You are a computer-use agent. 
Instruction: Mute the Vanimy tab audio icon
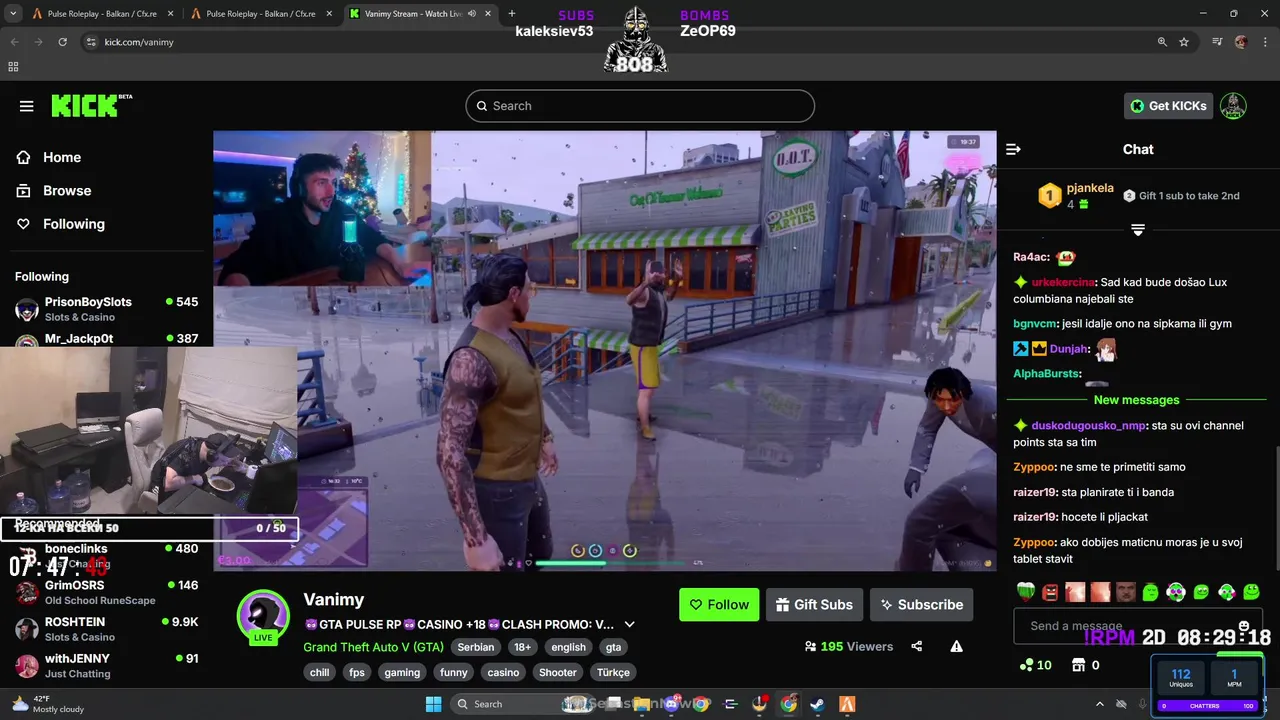point(472,14)
